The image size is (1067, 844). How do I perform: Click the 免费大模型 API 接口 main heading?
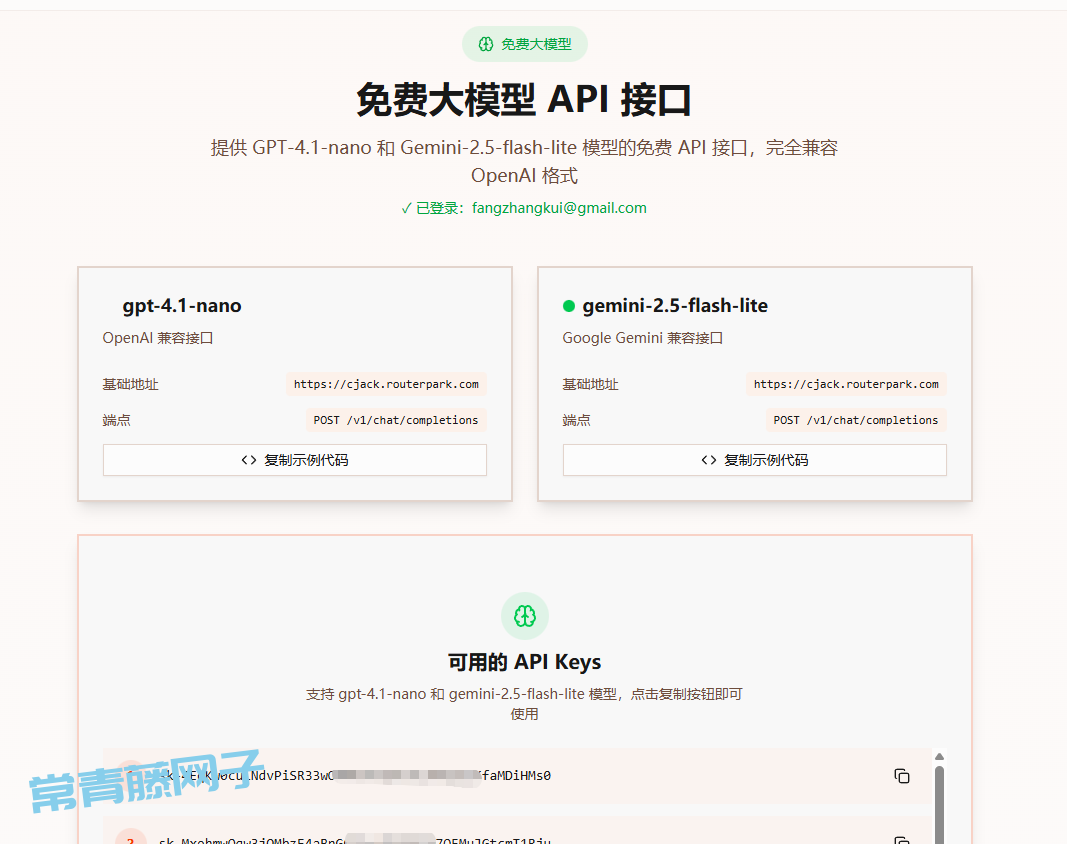coord(524,100)
